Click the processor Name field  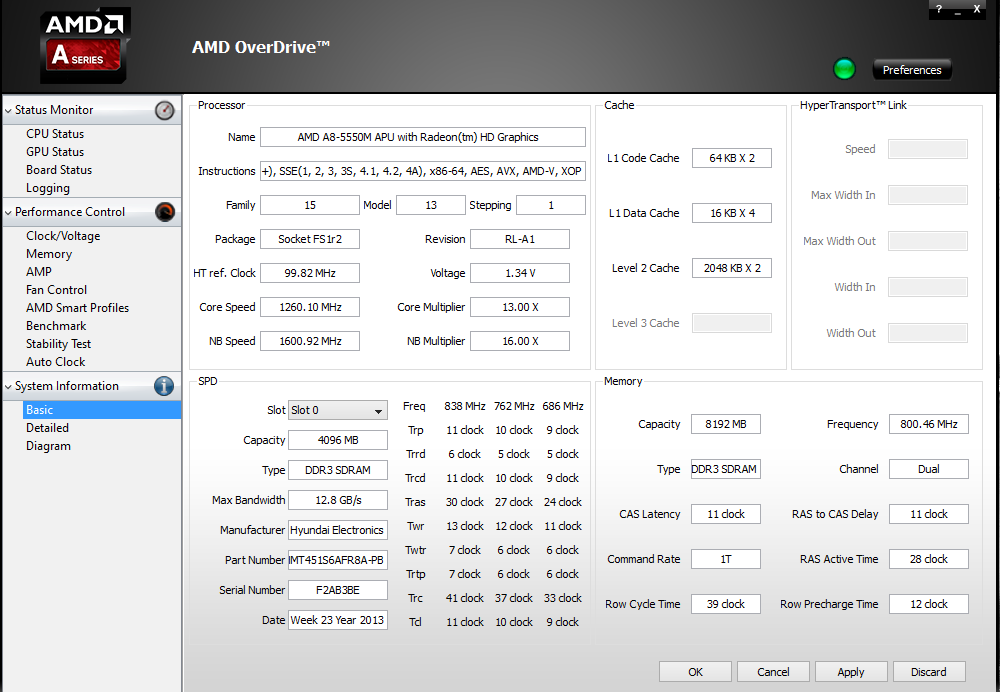[x=423, y=137]
